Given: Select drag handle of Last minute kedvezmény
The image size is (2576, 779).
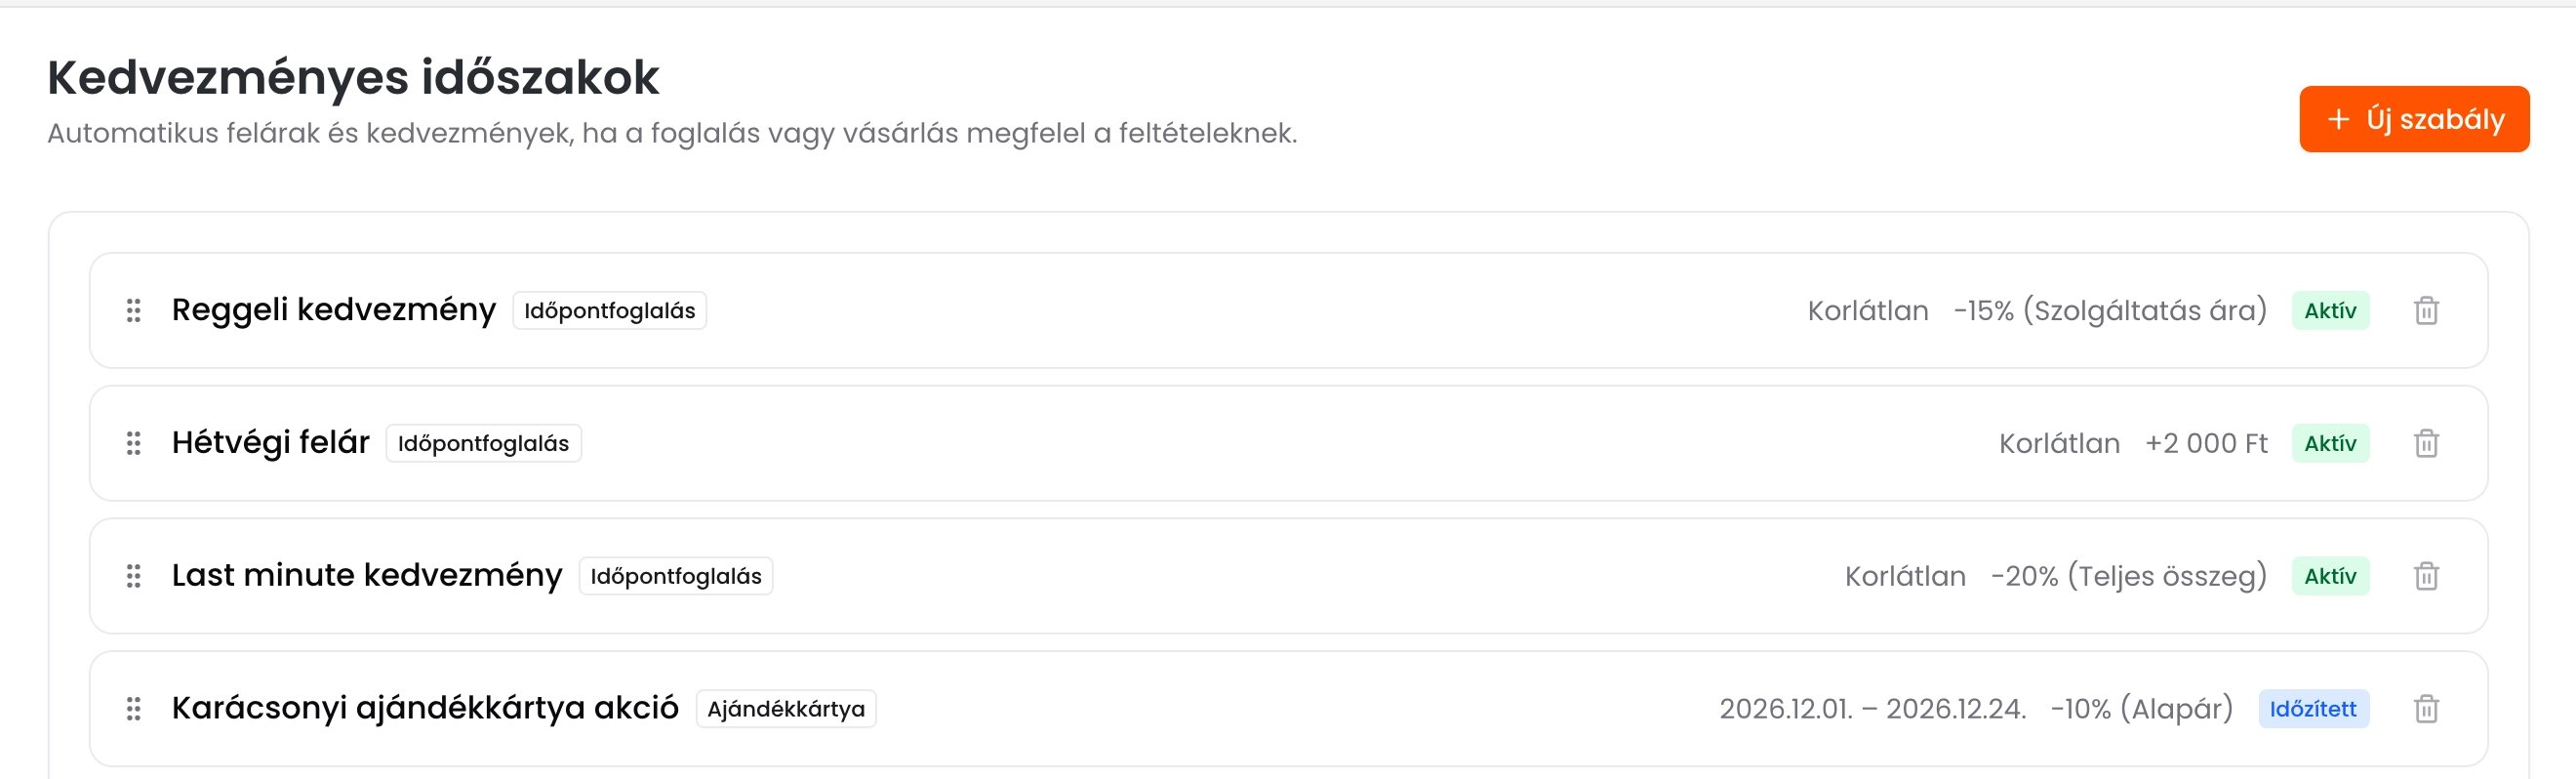Looking at the screenshot, I should [133, 576].
